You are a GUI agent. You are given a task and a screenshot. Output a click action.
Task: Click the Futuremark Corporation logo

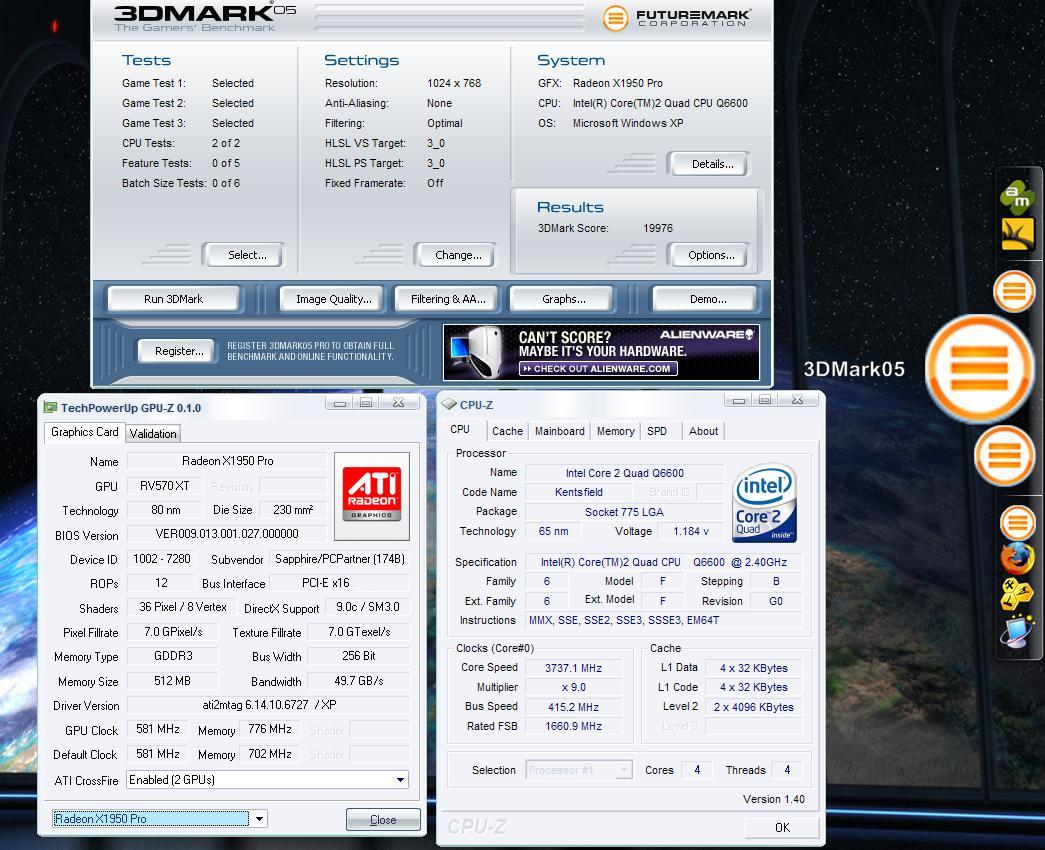click(676, 18)
